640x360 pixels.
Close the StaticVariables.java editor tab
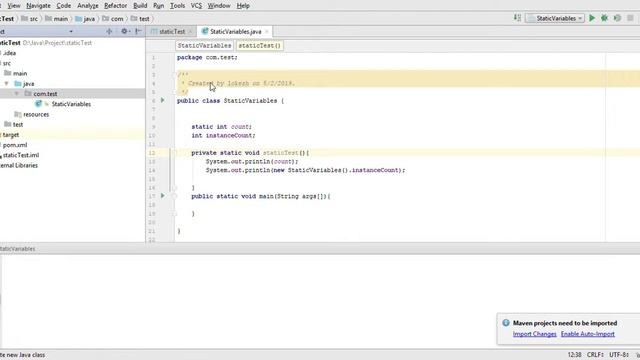tap(267, 31)
